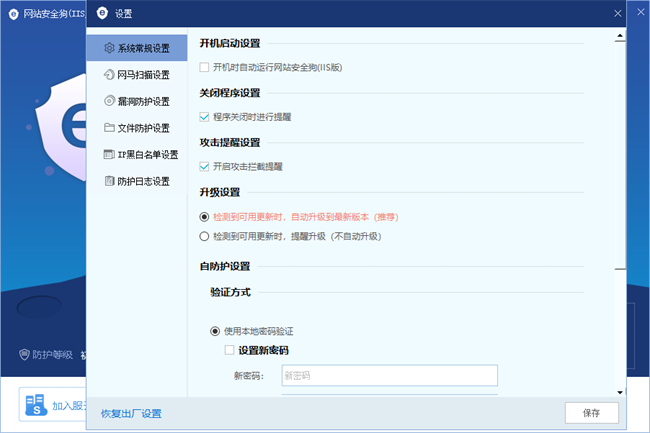Click the 设置 dialog shield logo icon
Screen dimensions: 650x433
click(x=101, y=14)
